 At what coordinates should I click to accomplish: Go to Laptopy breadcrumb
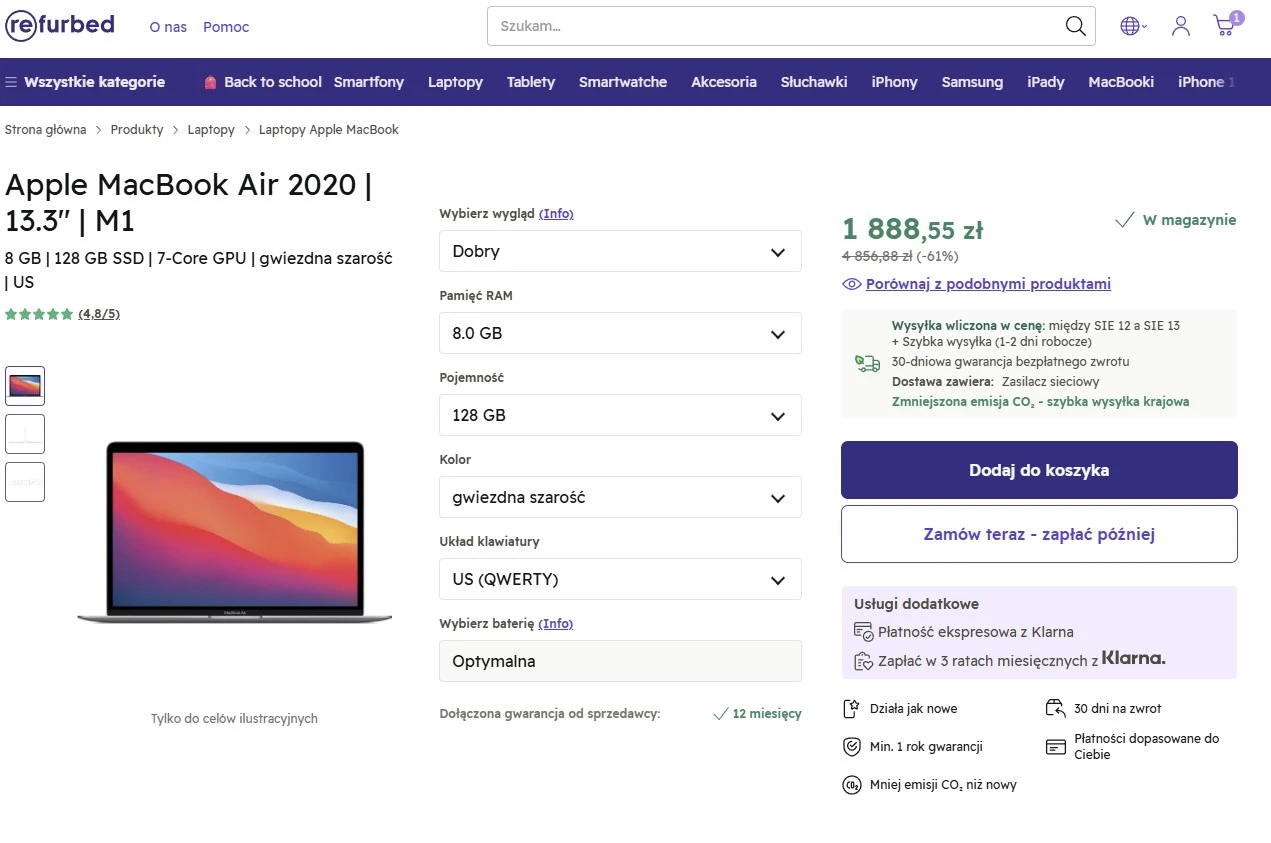point(211,130)
